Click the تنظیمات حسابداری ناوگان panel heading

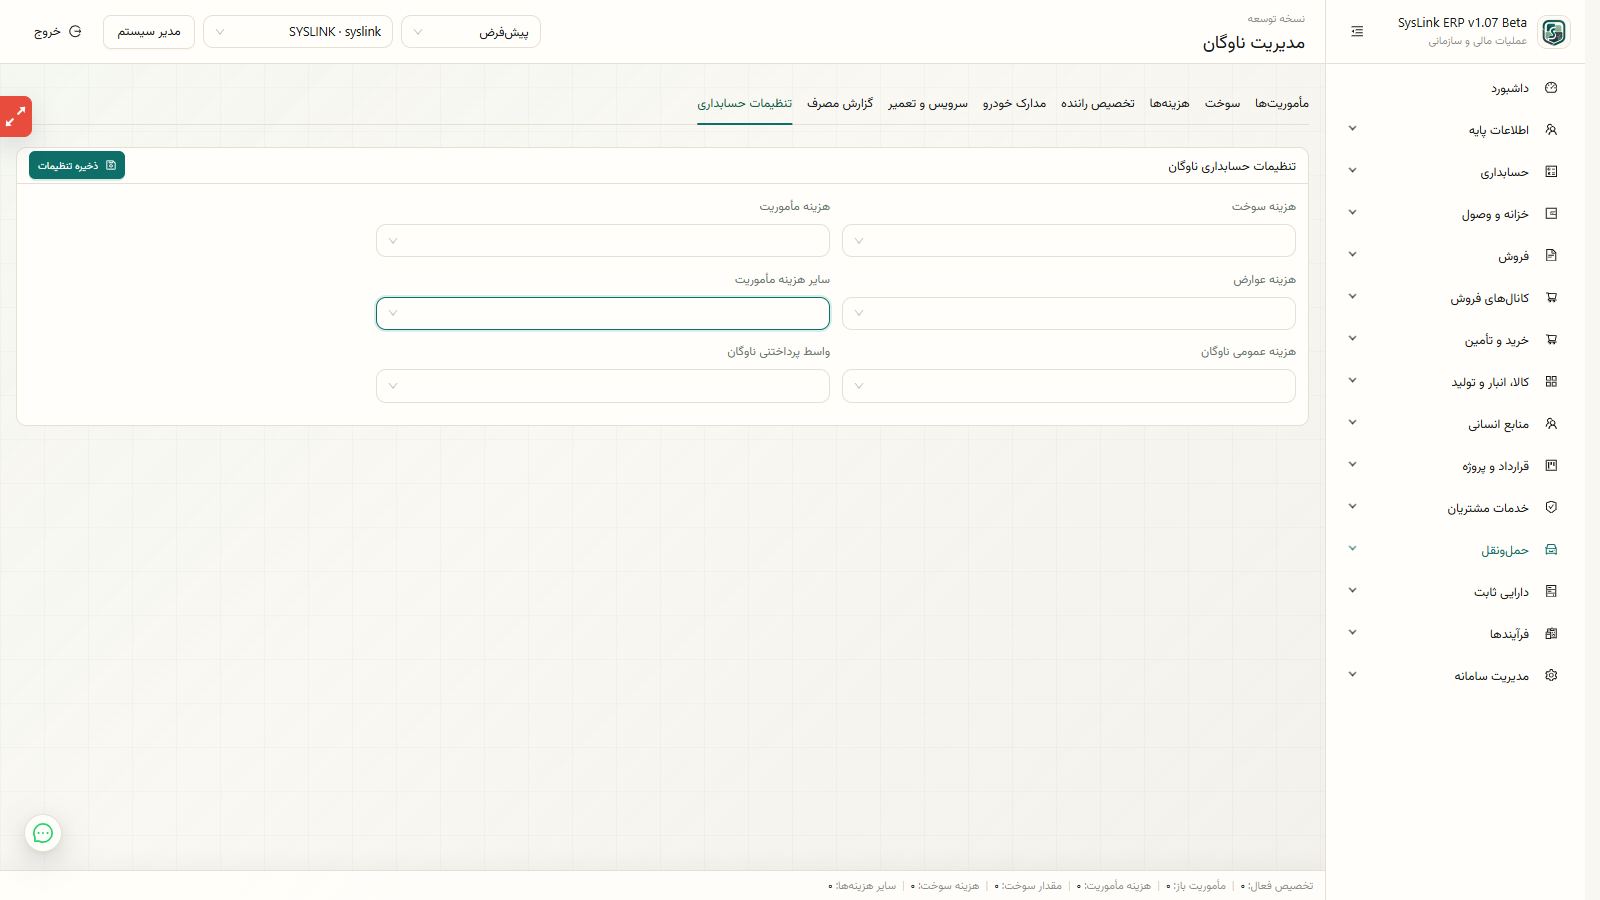pyautogui.click(x=1232, y=166)
